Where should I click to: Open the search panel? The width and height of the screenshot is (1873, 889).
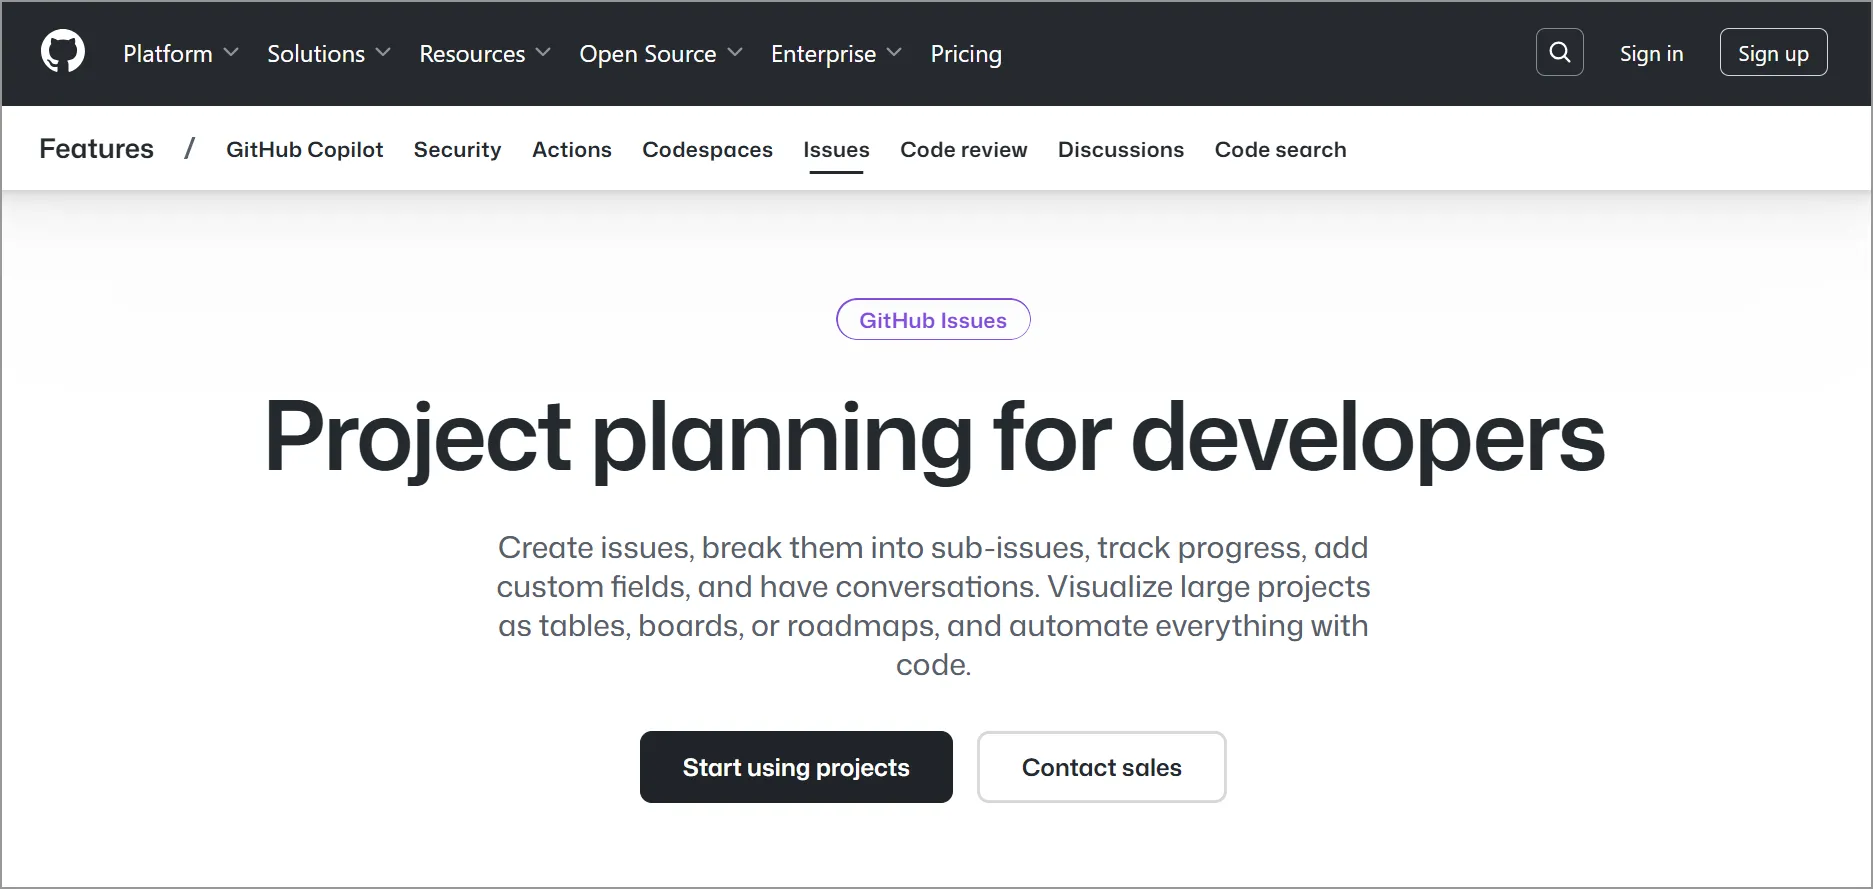(x=1558, y=52)
